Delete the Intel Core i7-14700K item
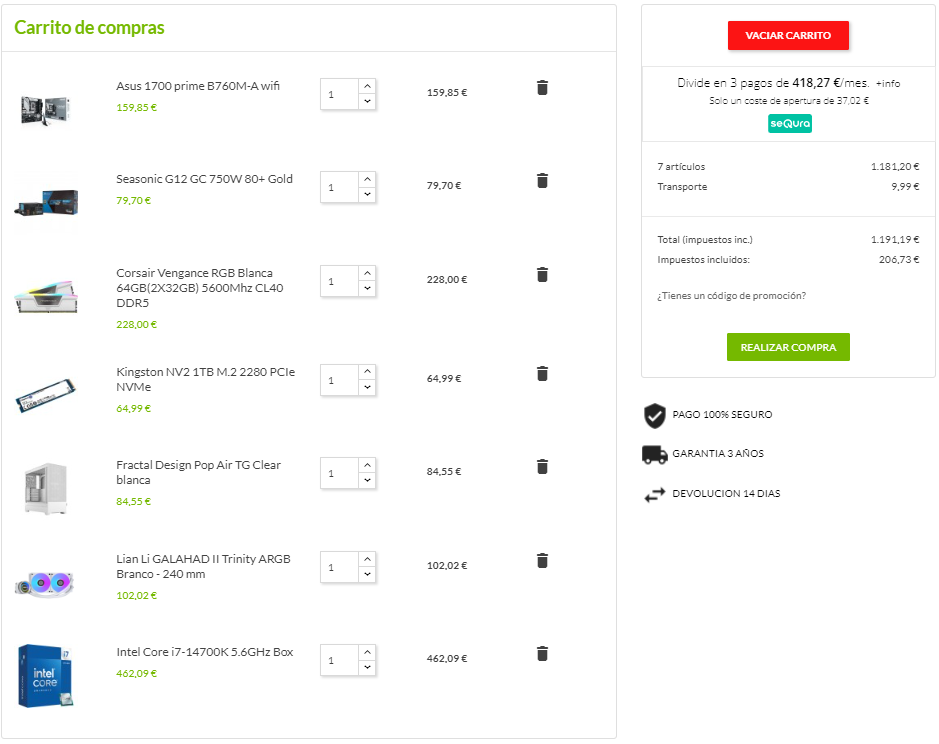Viewport: 939px width, 744px height. [x=542, y=653]
